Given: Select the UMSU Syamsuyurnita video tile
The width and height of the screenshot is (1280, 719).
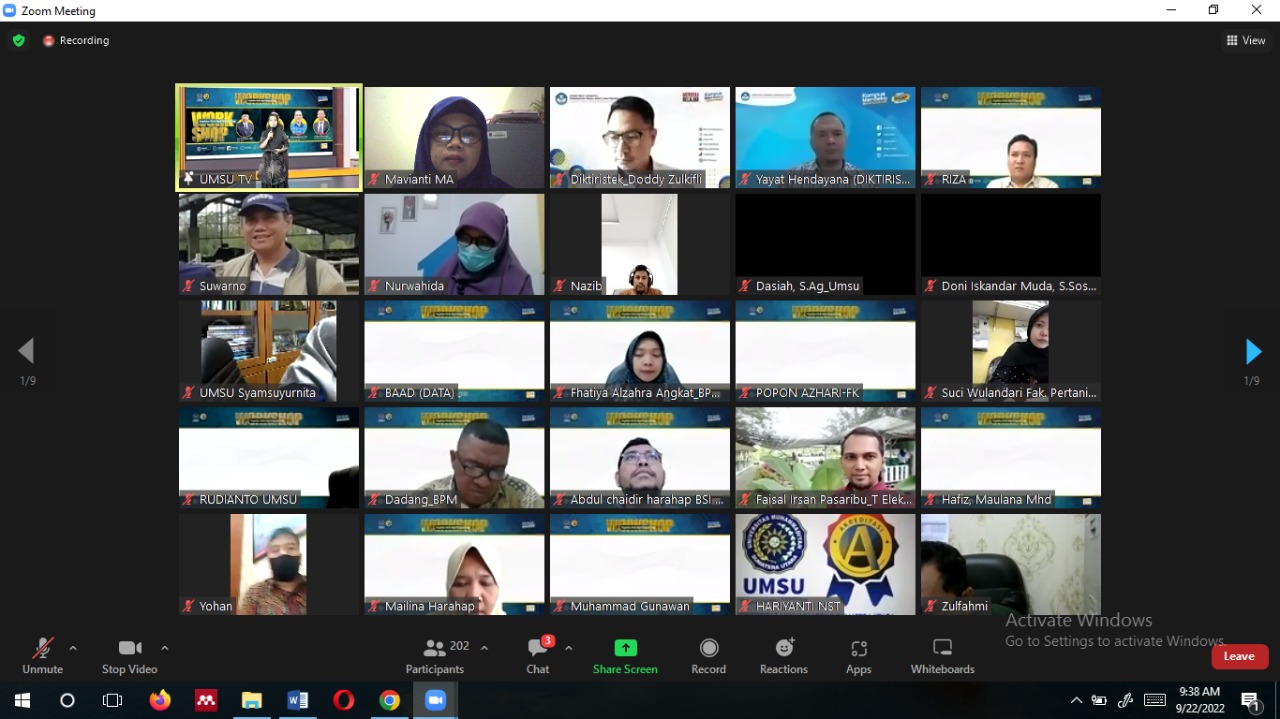Looking at the screenshot, I should click(x=269, y=351).
